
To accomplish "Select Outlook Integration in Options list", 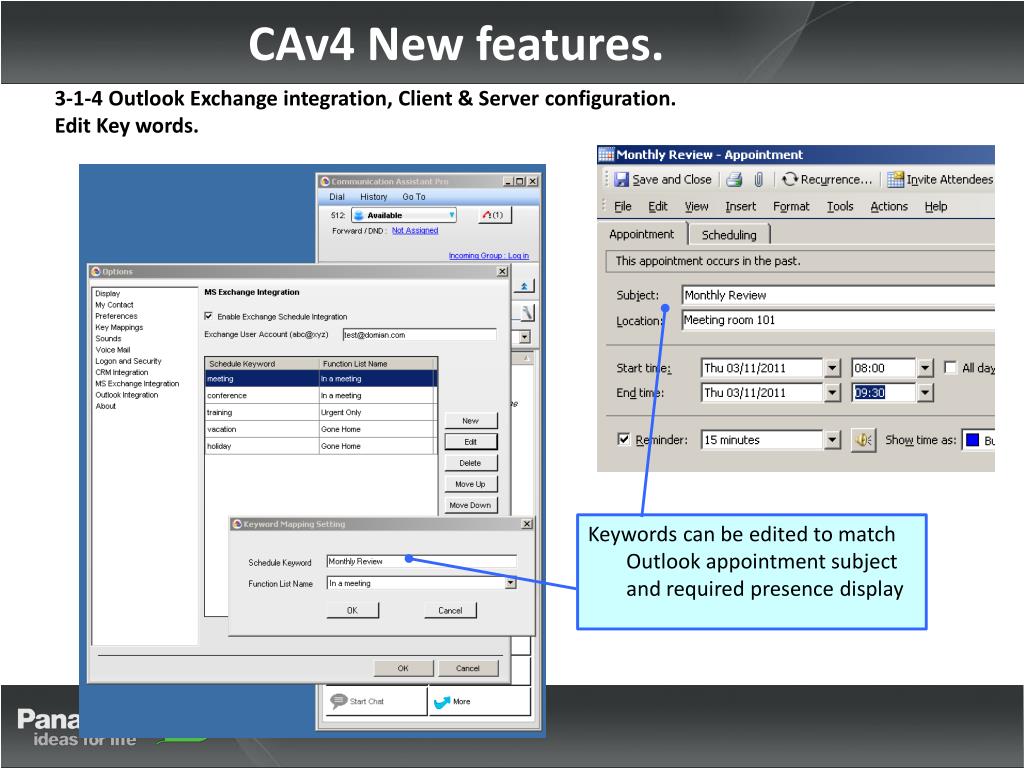I will 127,394.
